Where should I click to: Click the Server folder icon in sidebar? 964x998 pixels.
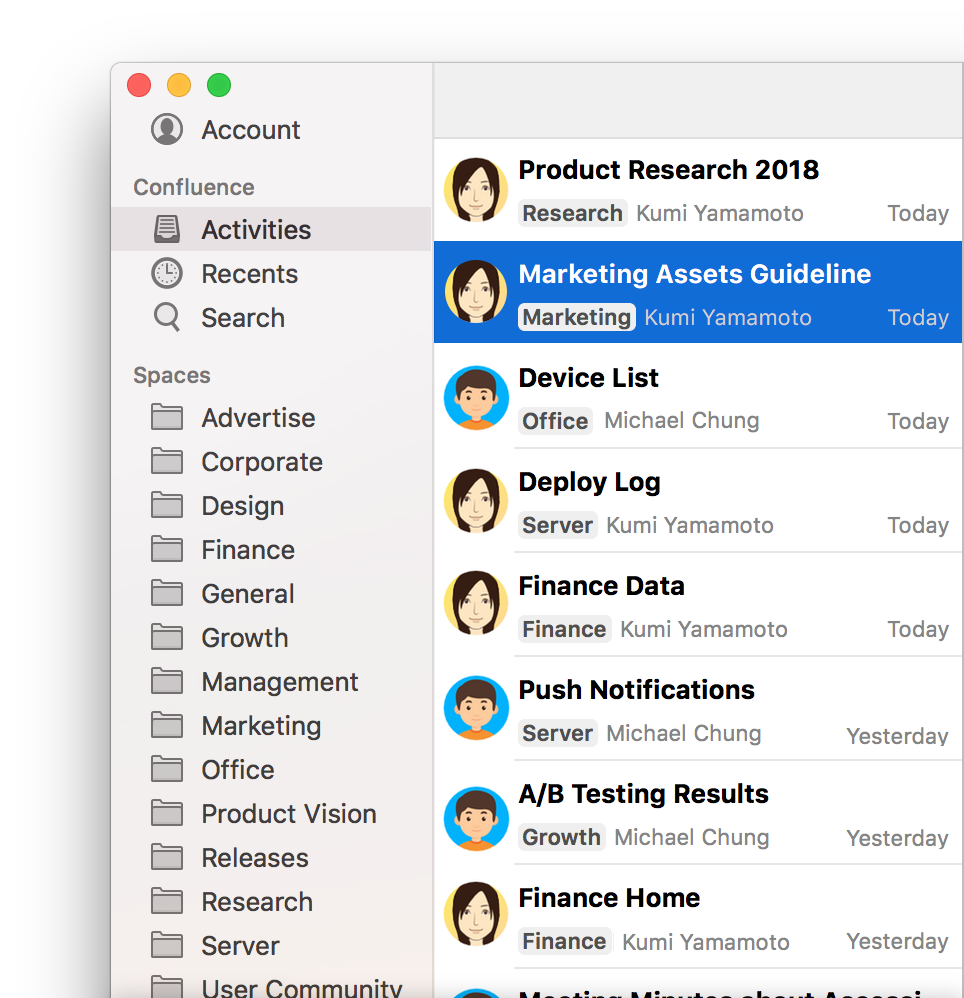[167, 945]
